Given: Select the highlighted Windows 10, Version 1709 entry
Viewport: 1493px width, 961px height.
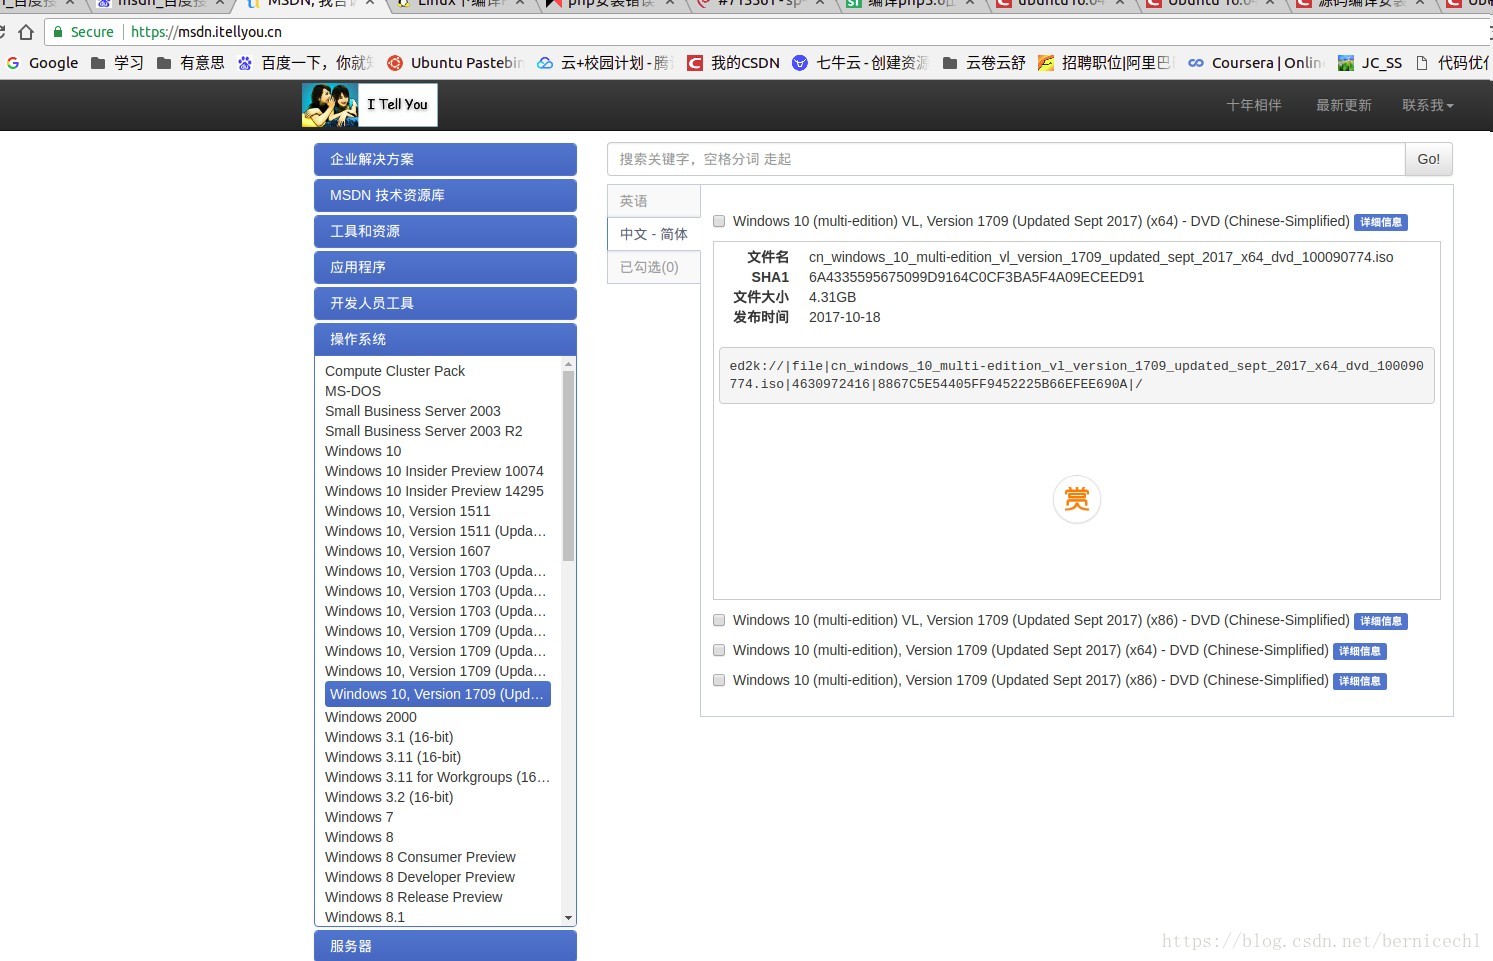Looking at the screenshot, I should tap(438, 694).
